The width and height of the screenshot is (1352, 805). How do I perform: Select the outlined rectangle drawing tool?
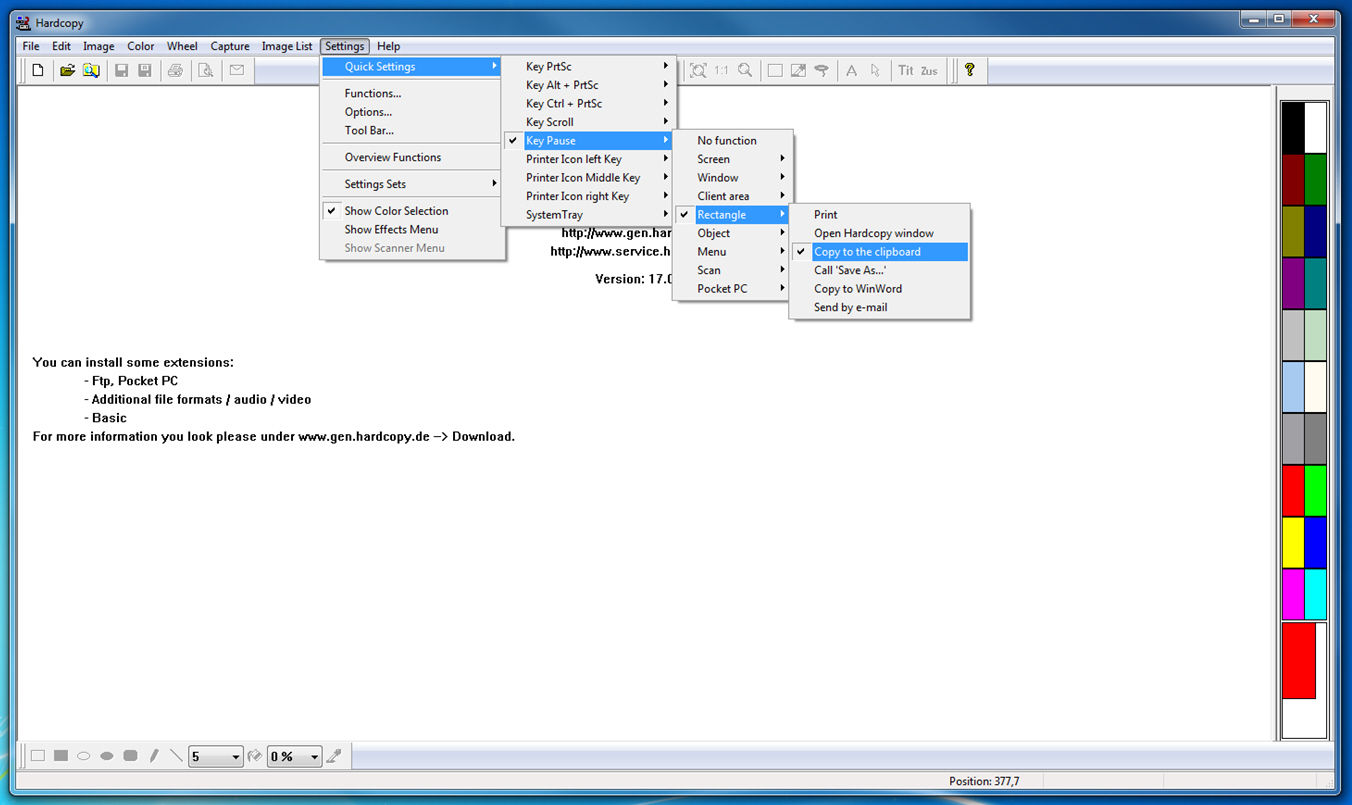click(38, 756)
